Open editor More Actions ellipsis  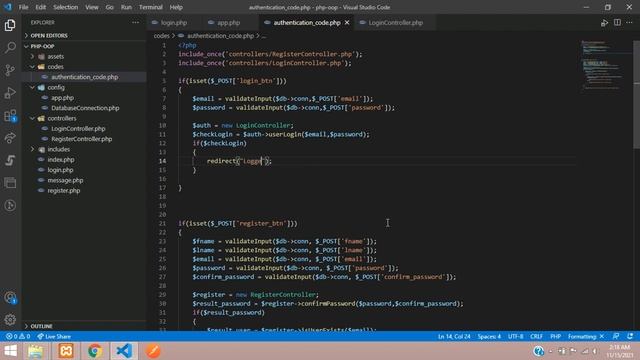[629, 23]
